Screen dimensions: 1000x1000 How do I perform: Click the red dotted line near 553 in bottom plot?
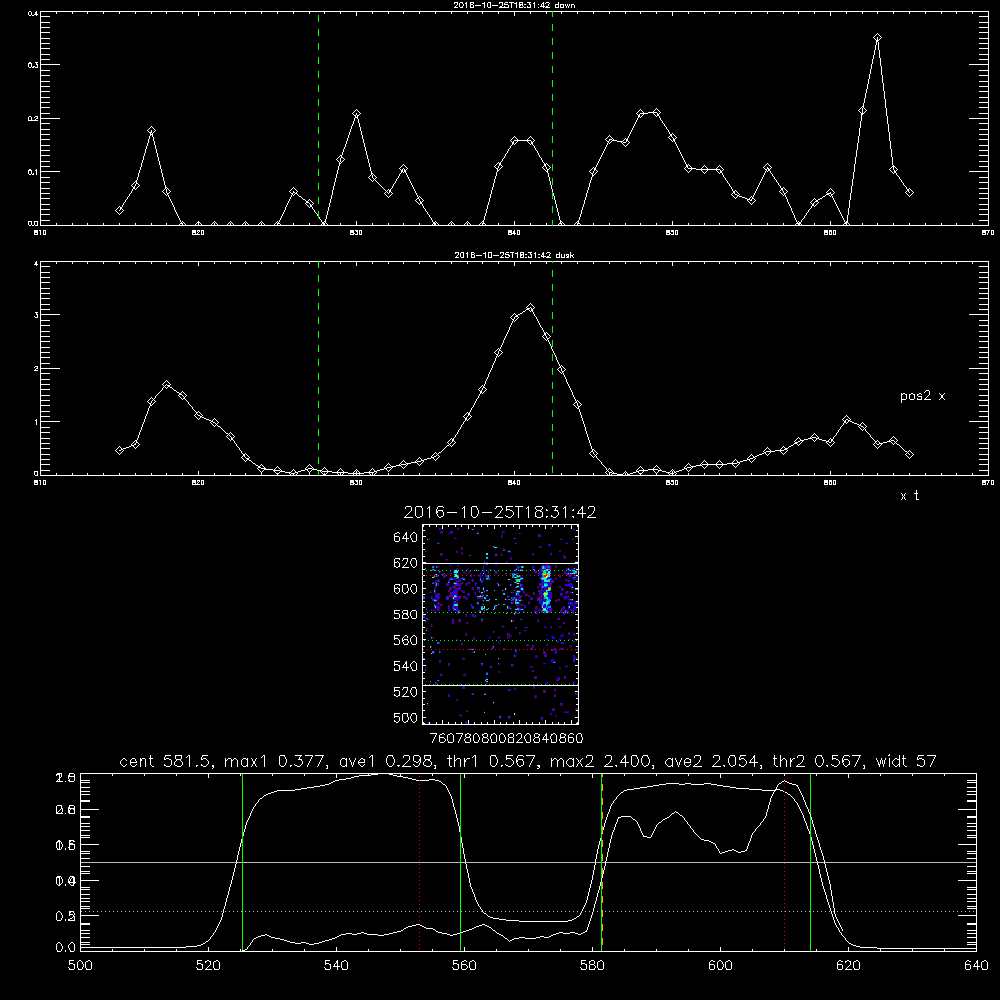click(419, 864)
